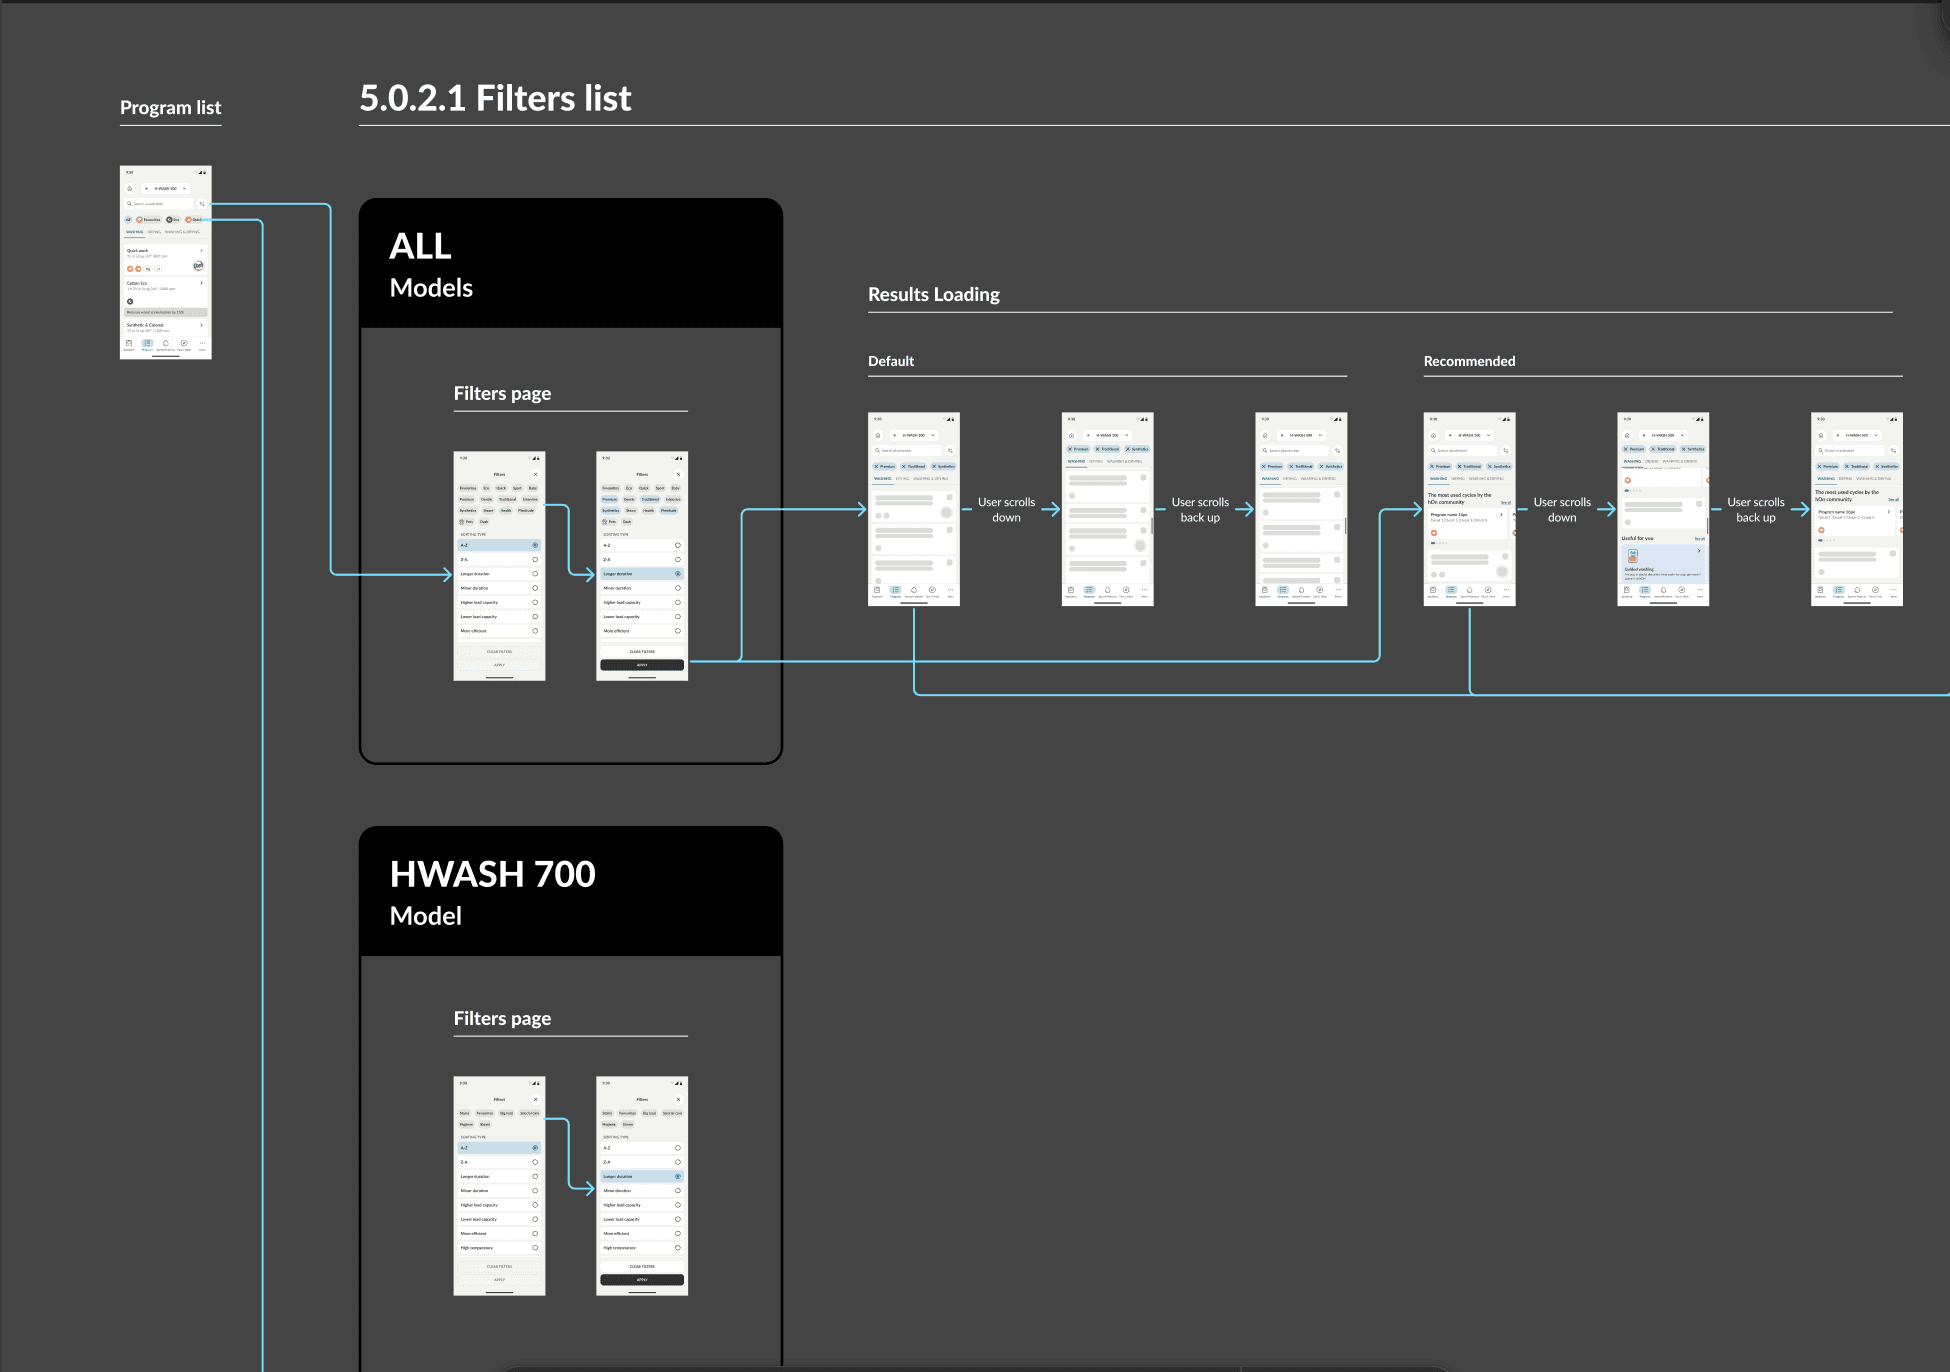Click scrollbar on second Default results screen

pos(1151,527)
